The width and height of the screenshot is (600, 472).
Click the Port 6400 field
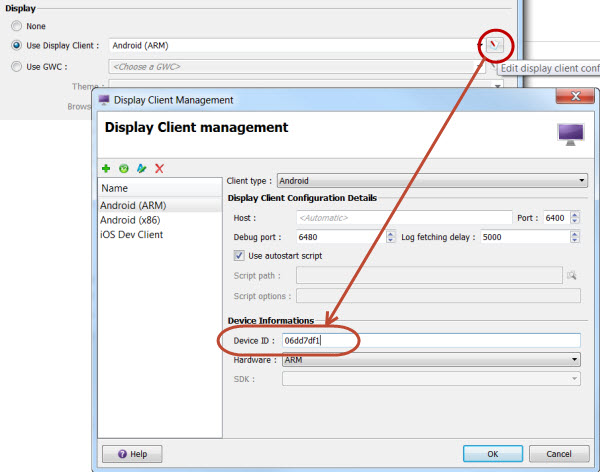tap(557, 218)
